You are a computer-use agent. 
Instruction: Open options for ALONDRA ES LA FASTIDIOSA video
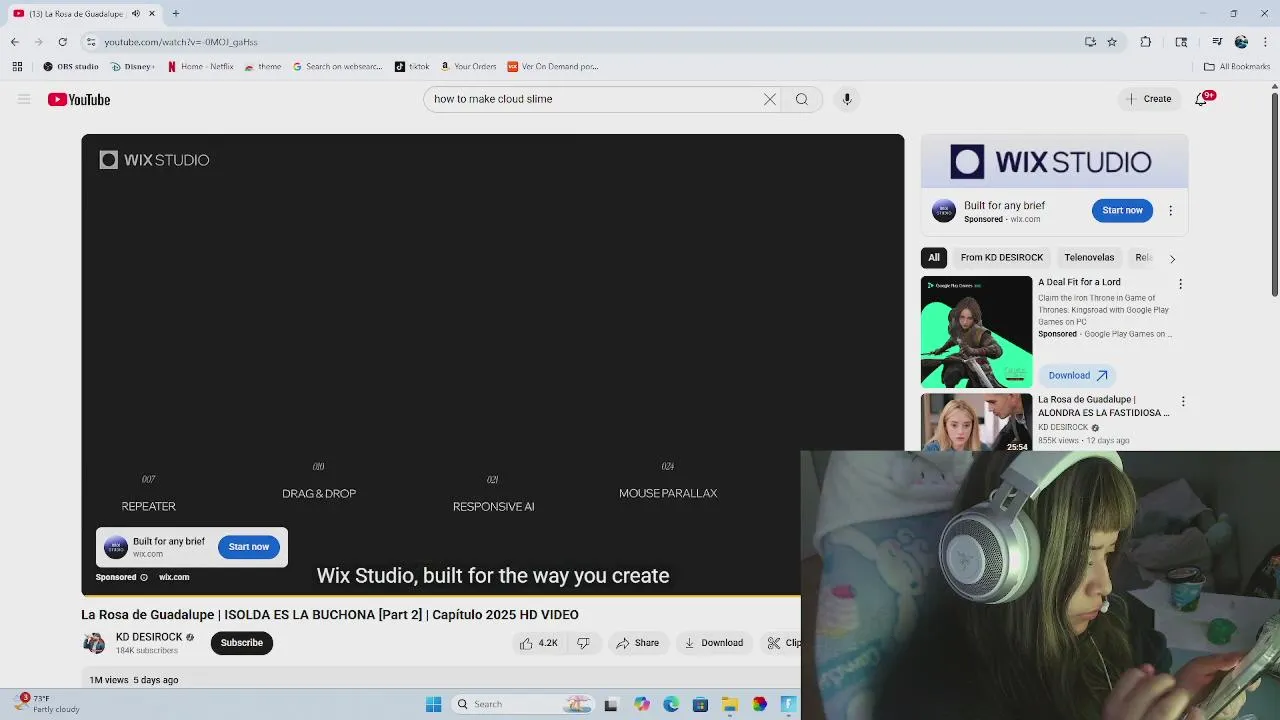pyautogui.click(x=1183, y=401)
